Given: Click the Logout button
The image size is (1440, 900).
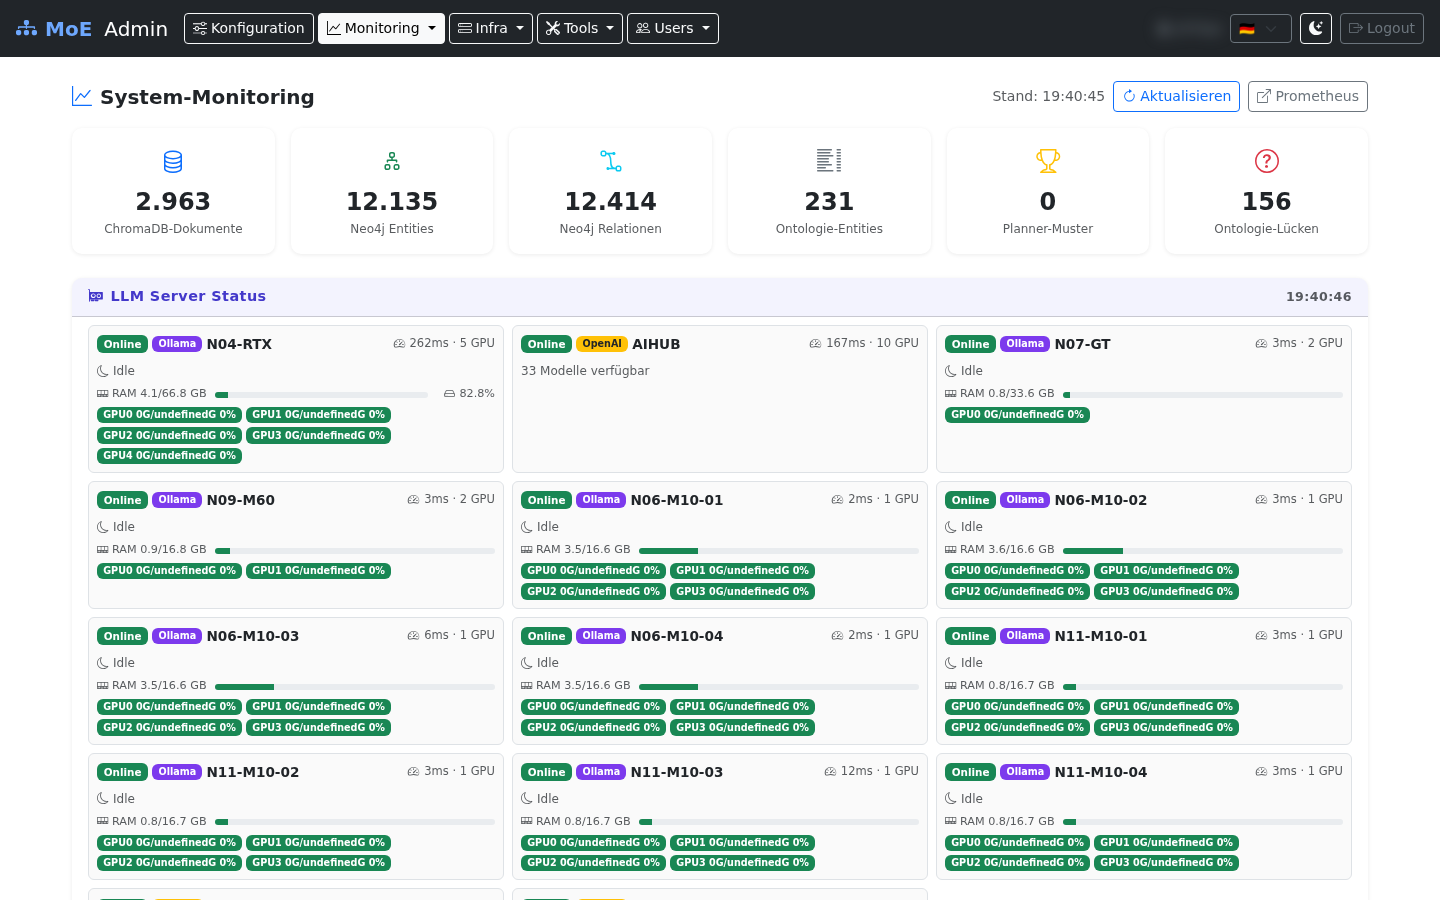Looking at the screenshot, I should pyautogui.click(x=1381, y=28).
